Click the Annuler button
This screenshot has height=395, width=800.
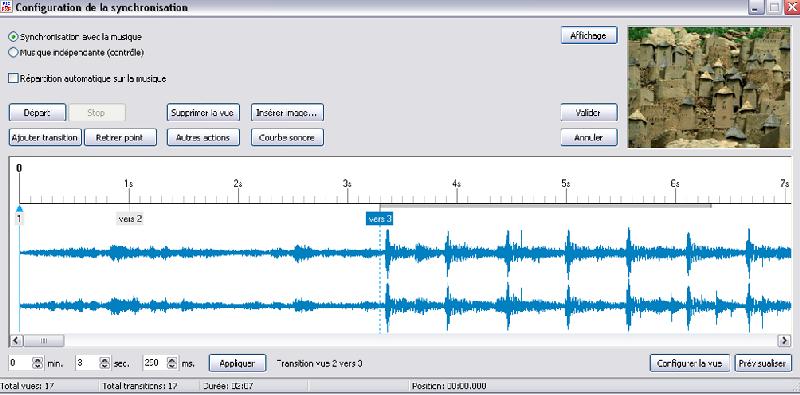589,137
